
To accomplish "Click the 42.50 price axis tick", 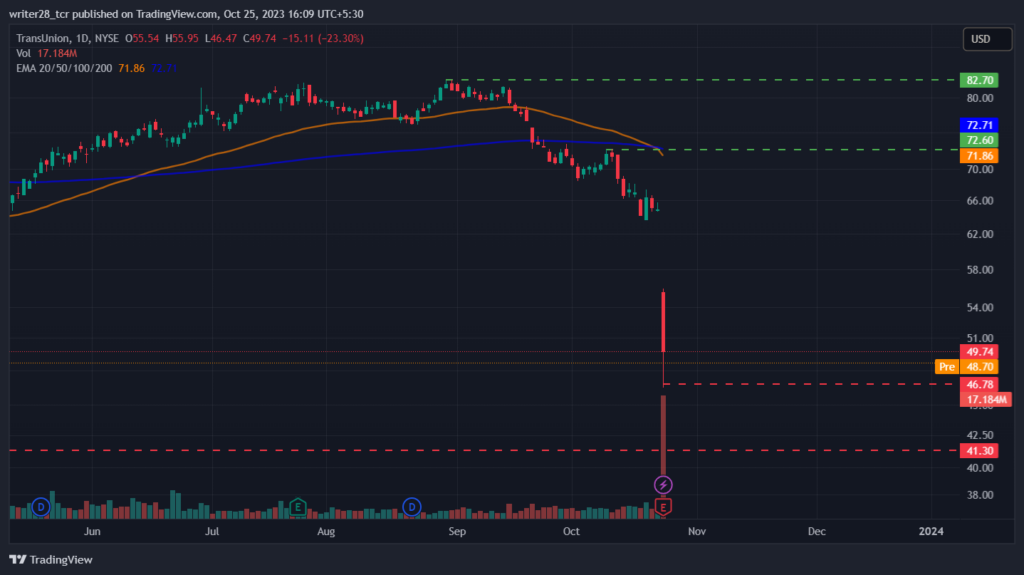I will click(980, 435).
